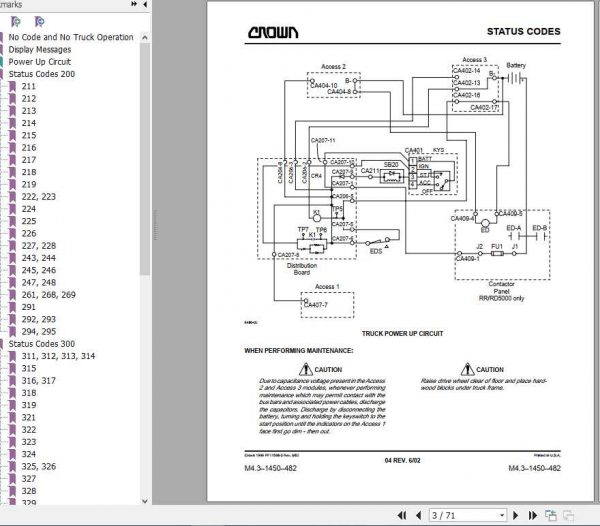Select bookmark 321
Viewport: 600px width, 526px height.
click(29, 417)
